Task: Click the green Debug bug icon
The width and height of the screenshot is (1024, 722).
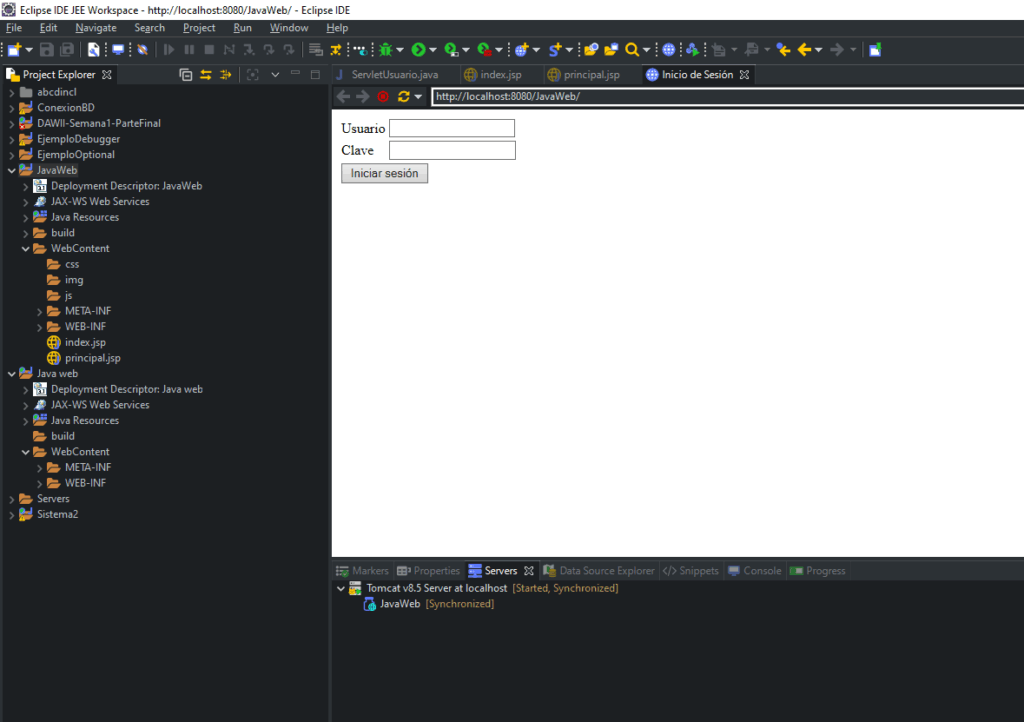Action: click(x=385, y=49)
